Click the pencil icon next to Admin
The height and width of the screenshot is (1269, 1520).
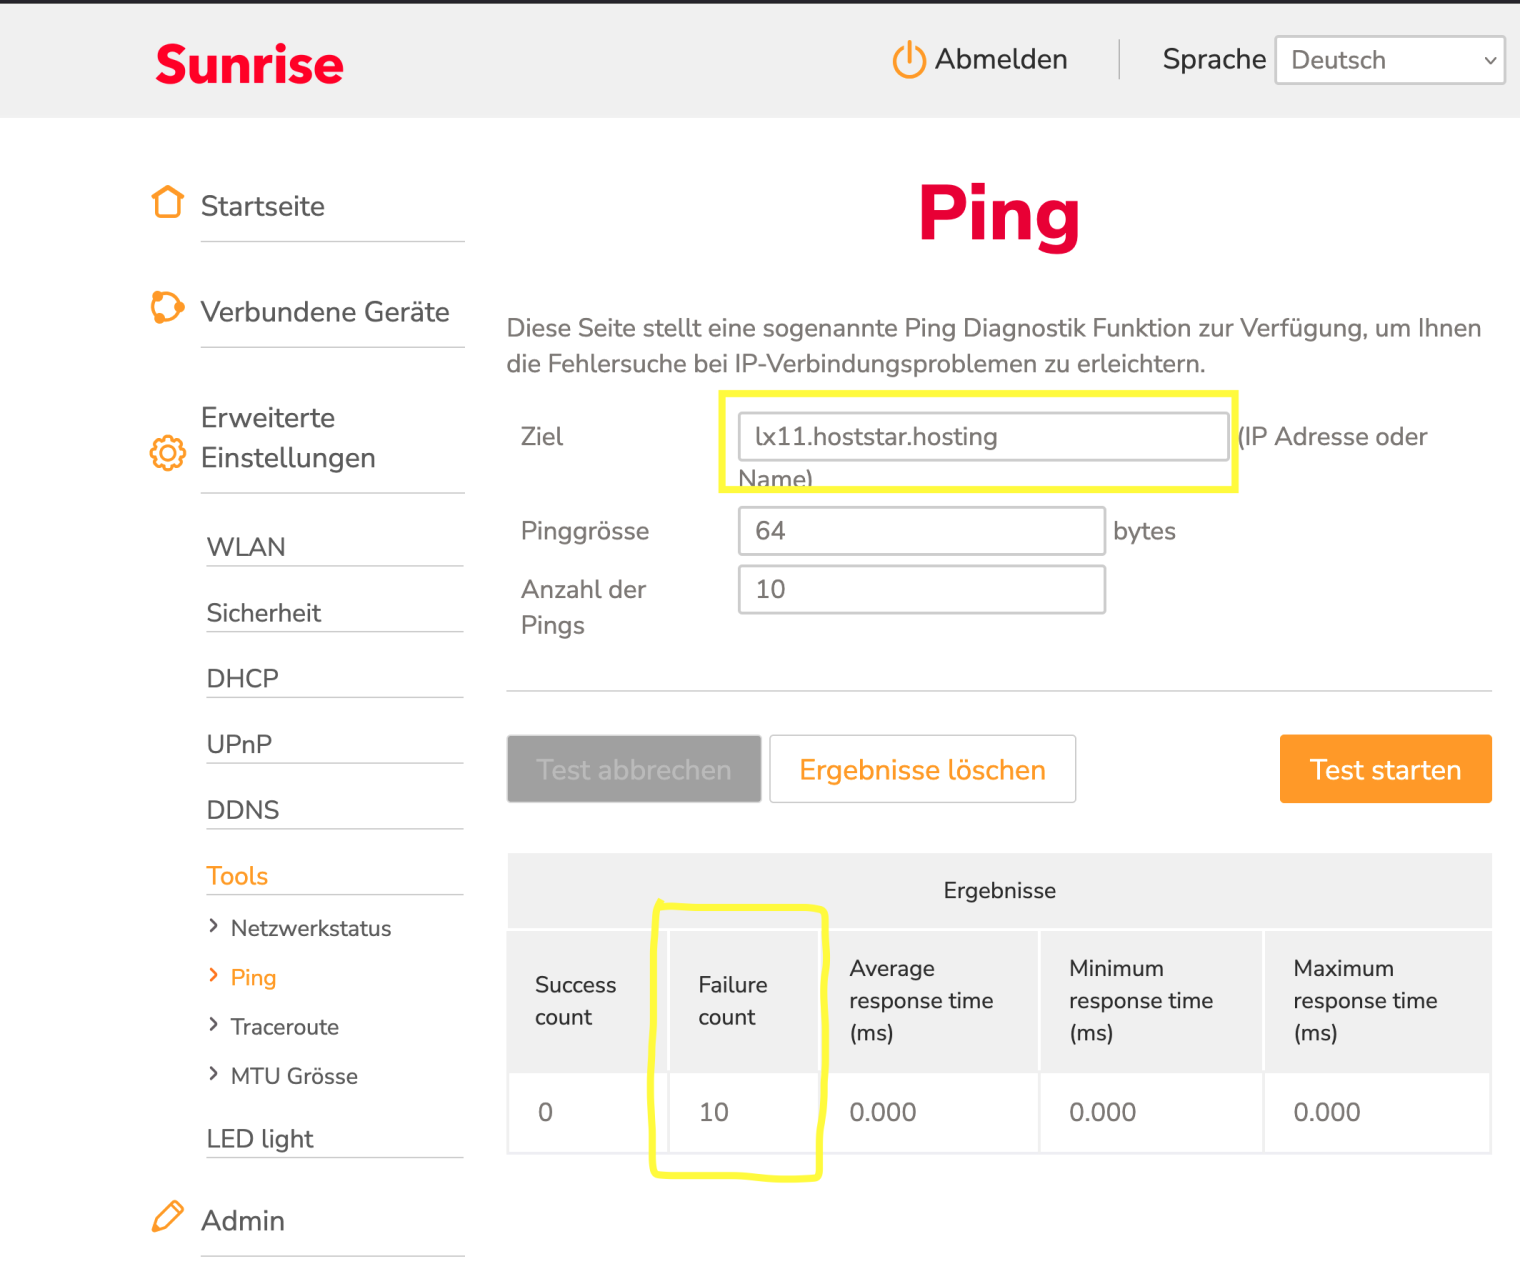coord(167,1216)
